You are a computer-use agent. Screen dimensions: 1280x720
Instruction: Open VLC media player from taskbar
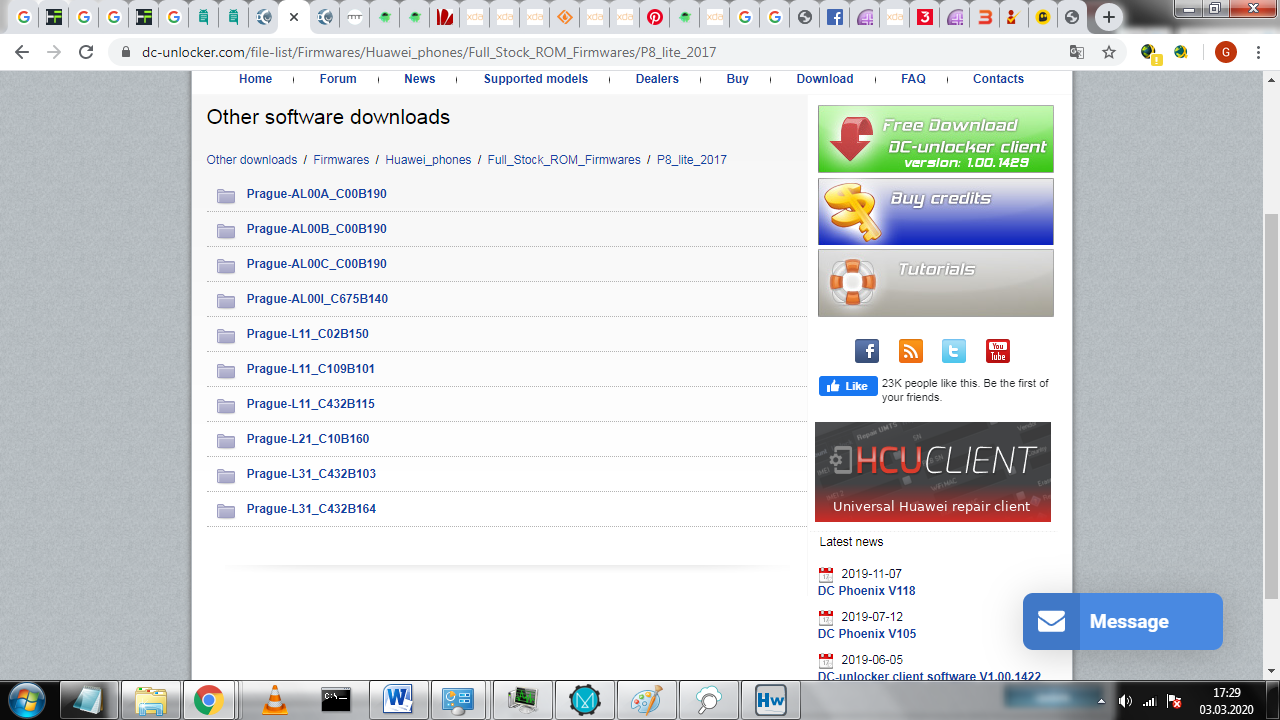pos(274,700)
